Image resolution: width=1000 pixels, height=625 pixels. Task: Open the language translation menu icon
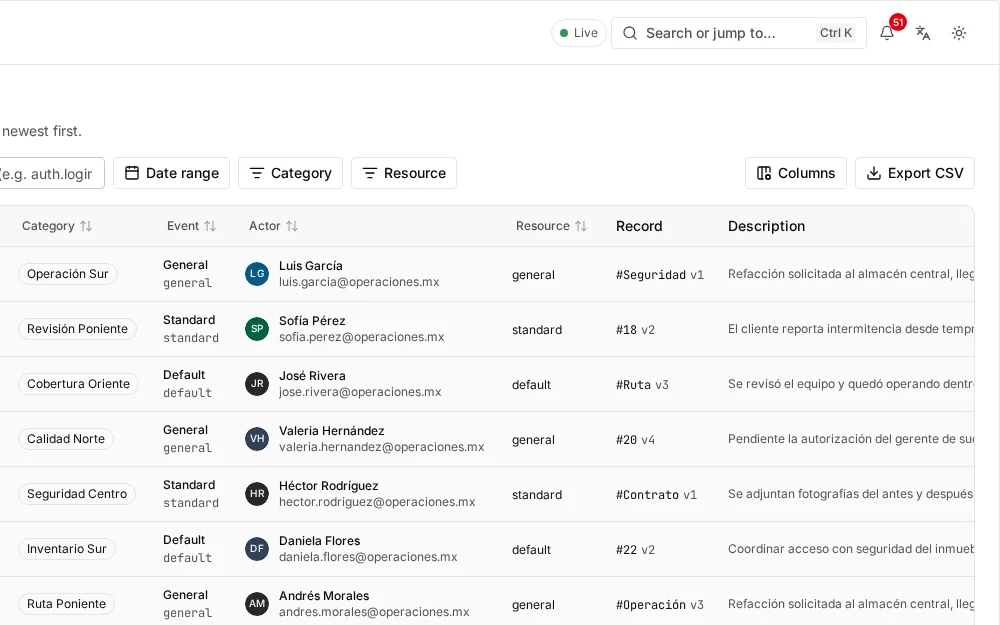[x=923, y=33]
